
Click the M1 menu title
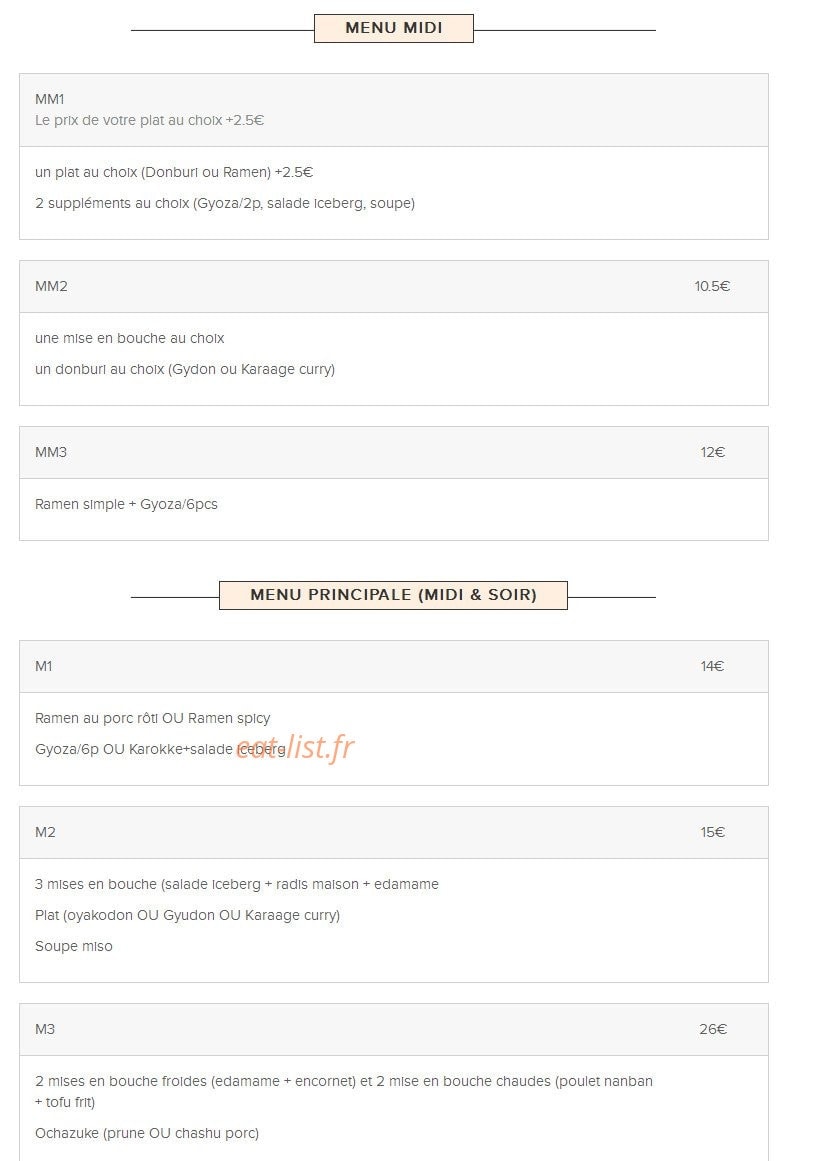[44, 666]
